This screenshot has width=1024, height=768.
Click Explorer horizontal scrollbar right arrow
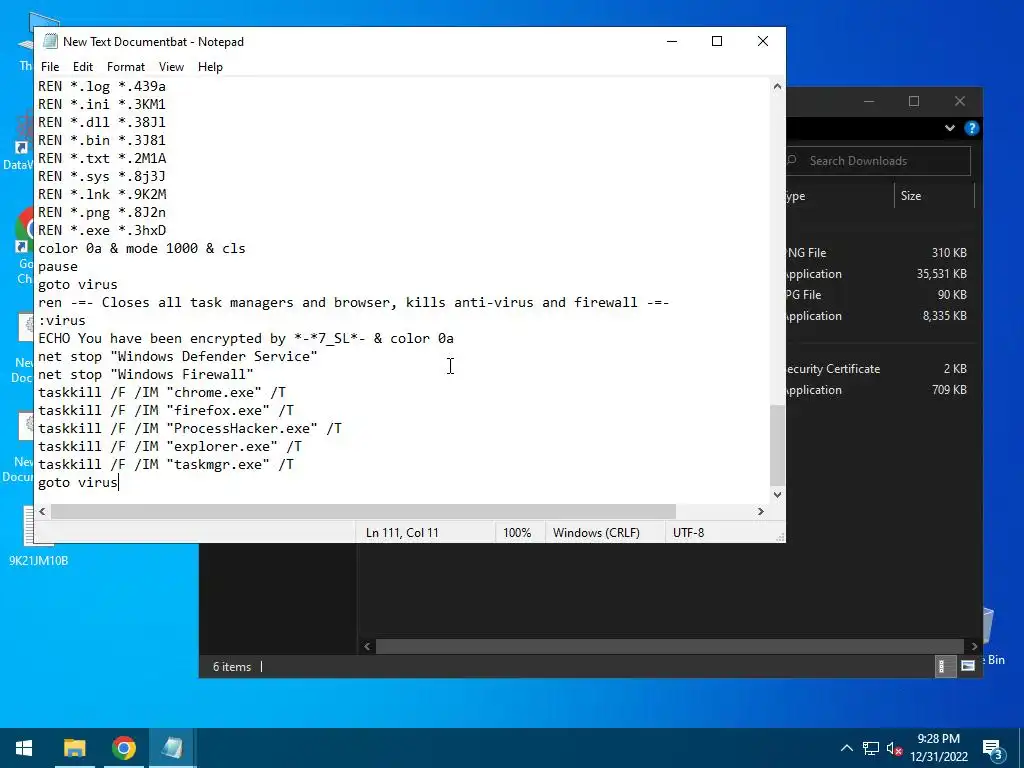pos(974,647)
